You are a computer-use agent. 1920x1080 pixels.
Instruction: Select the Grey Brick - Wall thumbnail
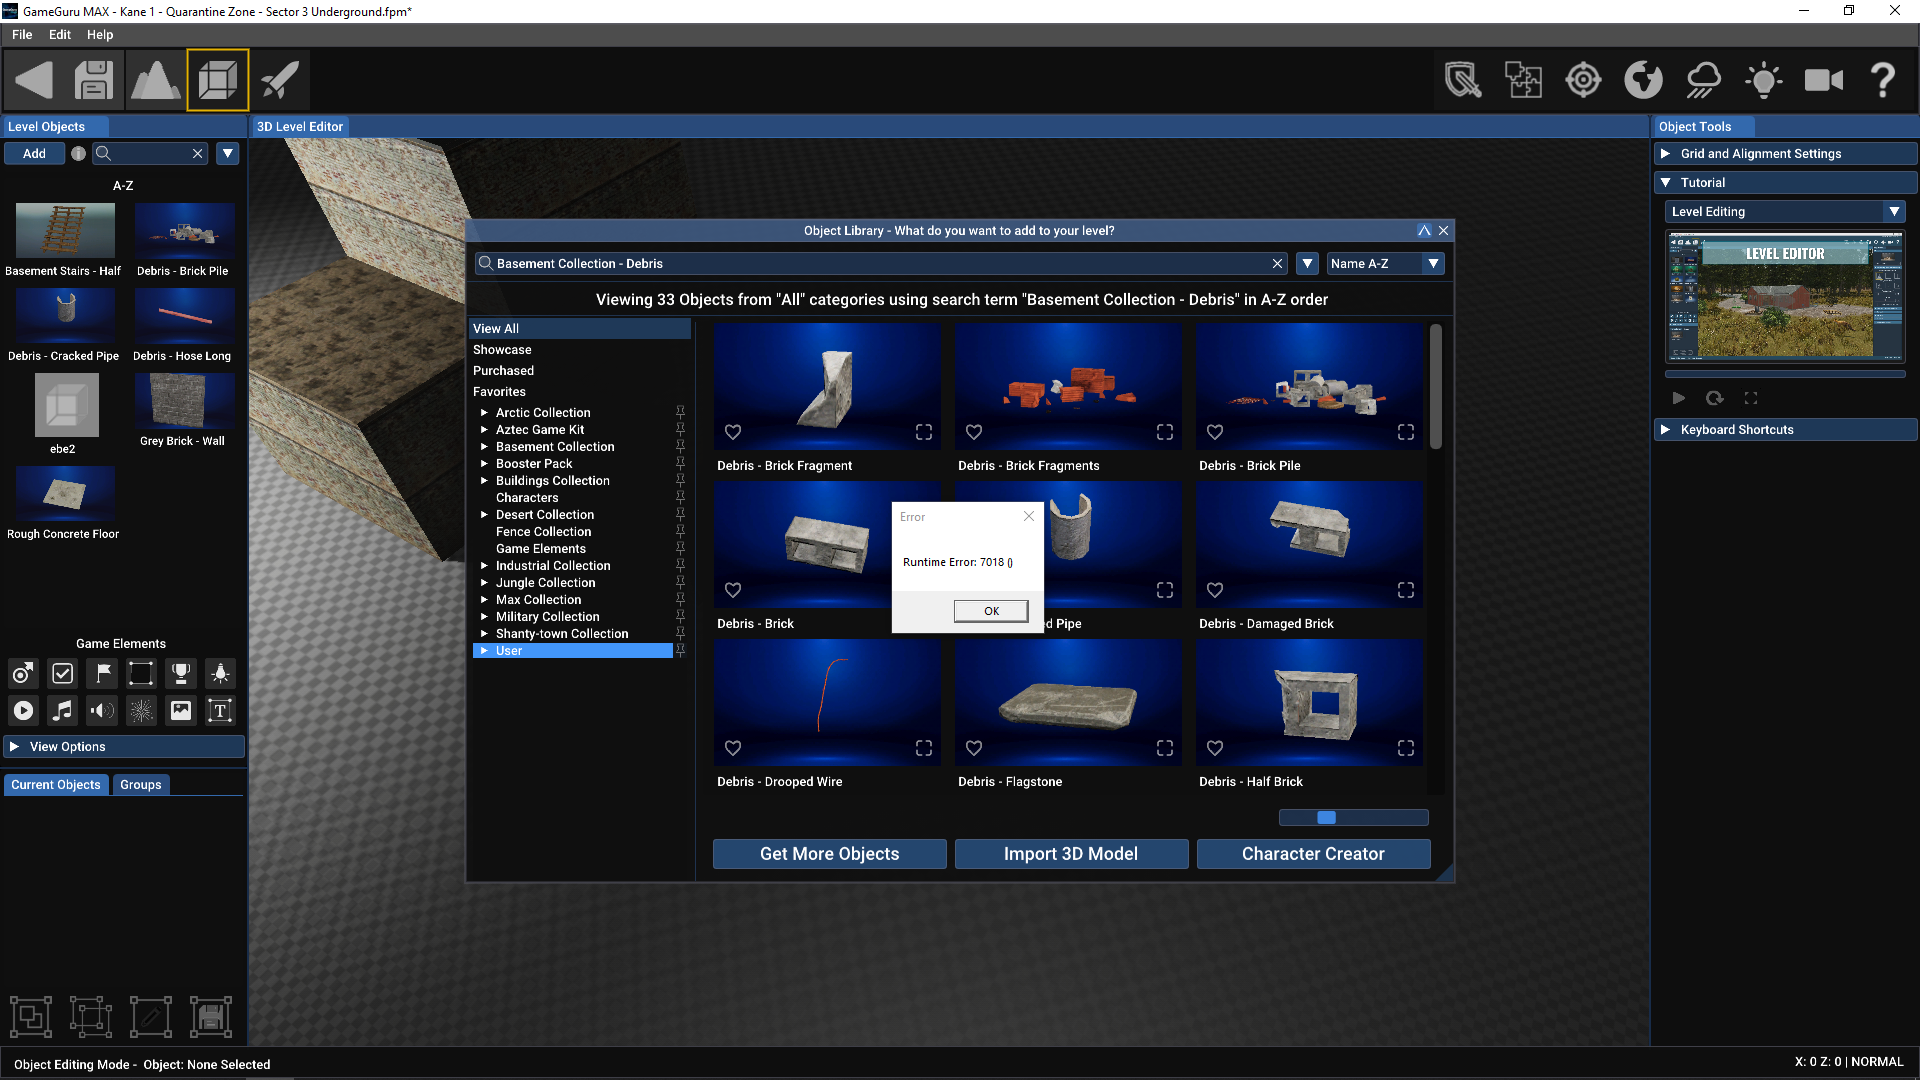pos(184,403)
